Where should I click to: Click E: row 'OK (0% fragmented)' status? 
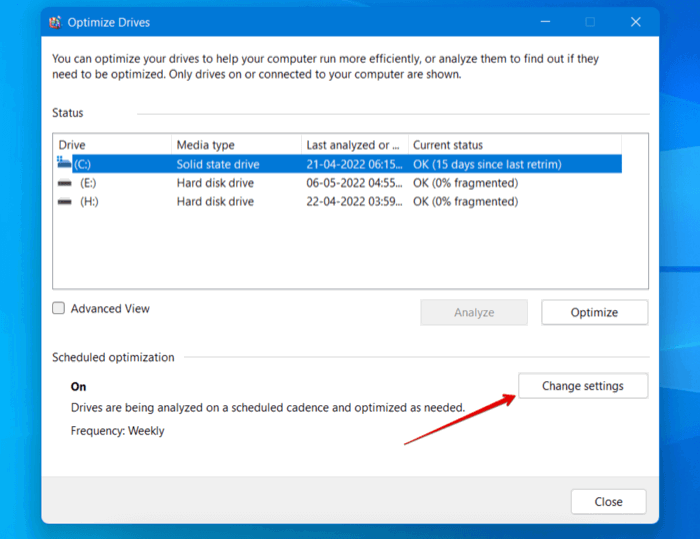pos(465,183)
